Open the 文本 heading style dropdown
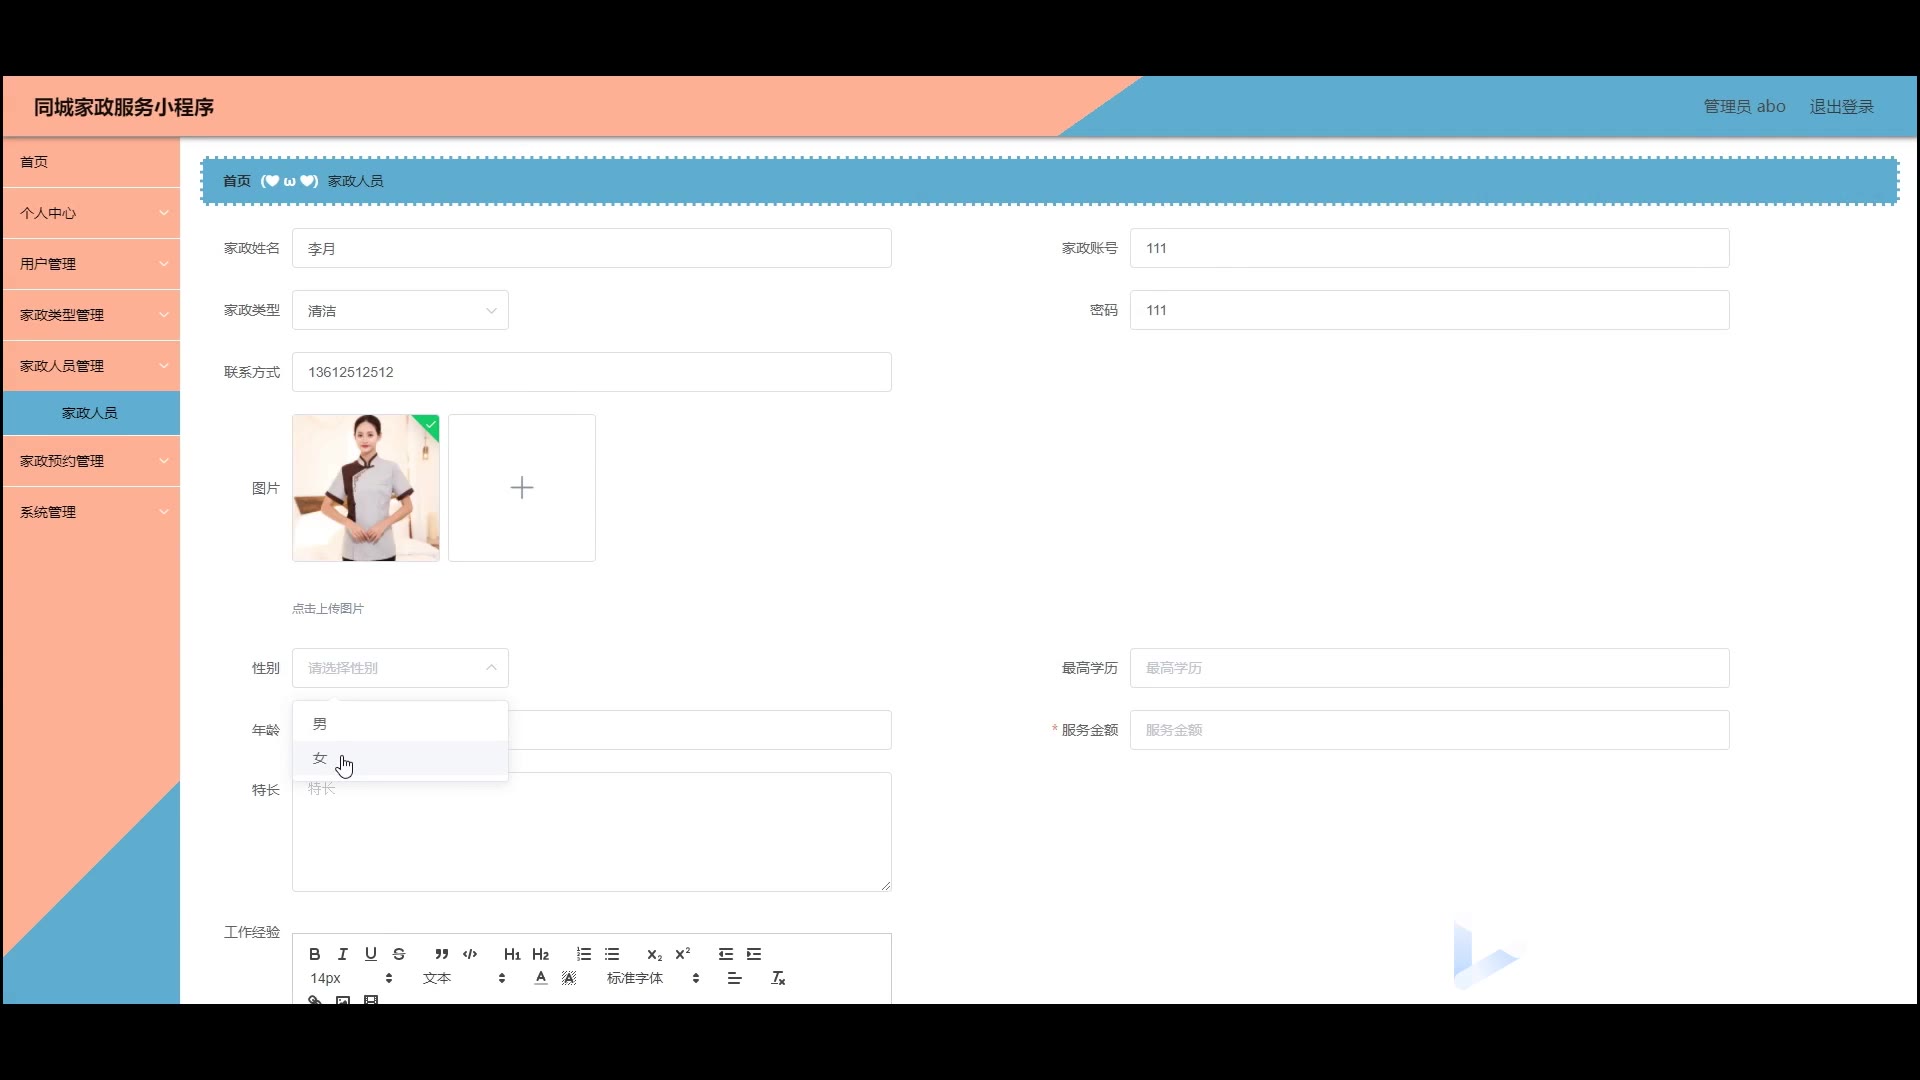The height and width of the screenshot is (1080, 1920). pyautogui.click(x=464, y=978)
